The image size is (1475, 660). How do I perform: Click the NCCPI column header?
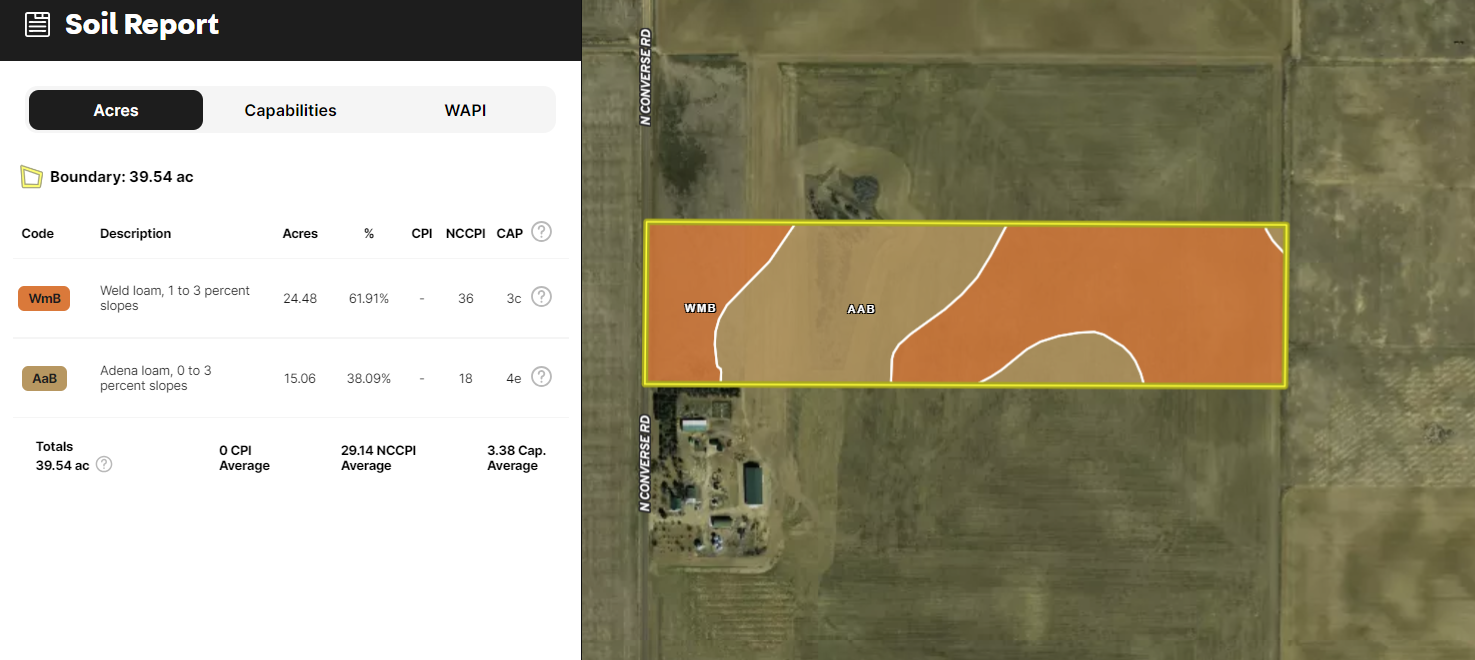click(465, 233)
